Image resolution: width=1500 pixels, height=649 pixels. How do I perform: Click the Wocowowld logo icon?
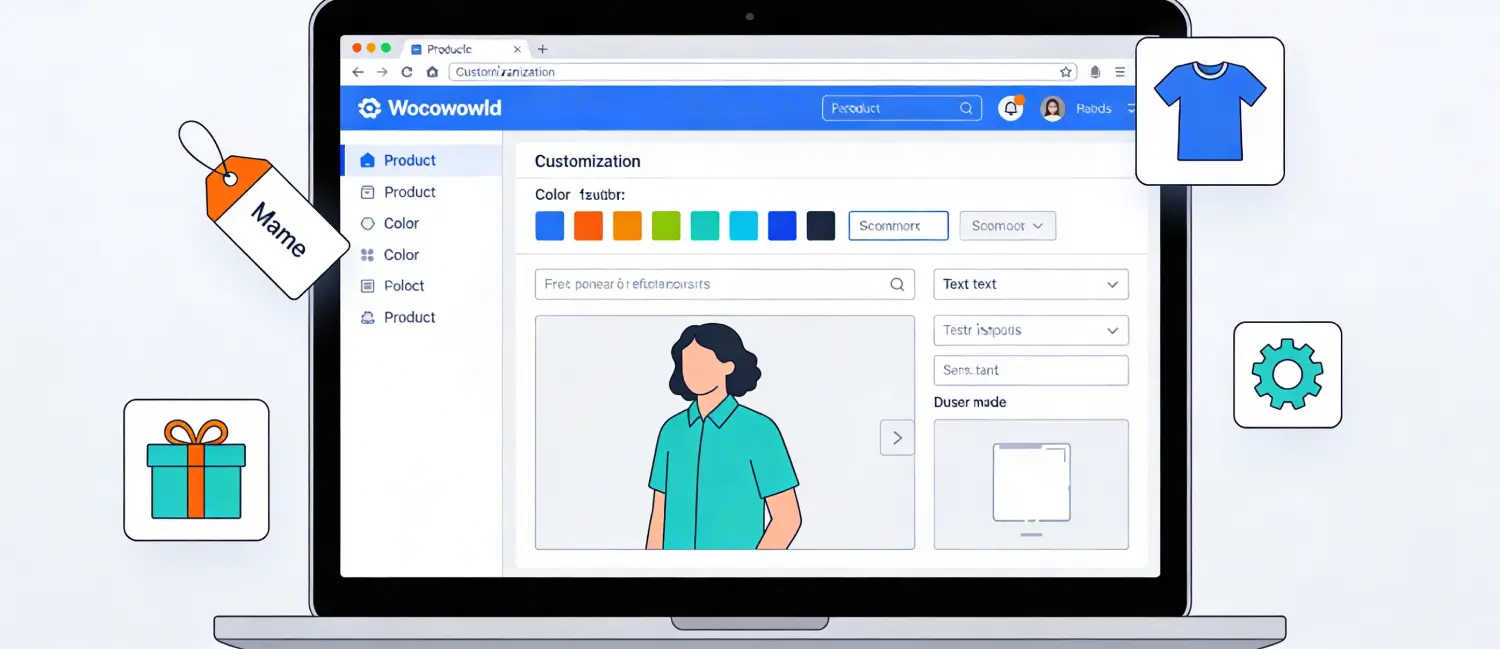click(x=370, y=109)
